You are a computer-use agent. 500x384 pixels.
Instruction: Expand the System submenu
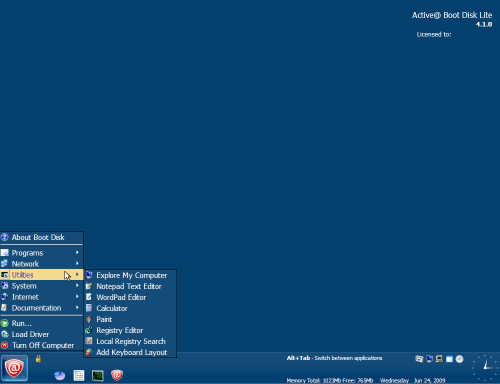tap(42, 286)
